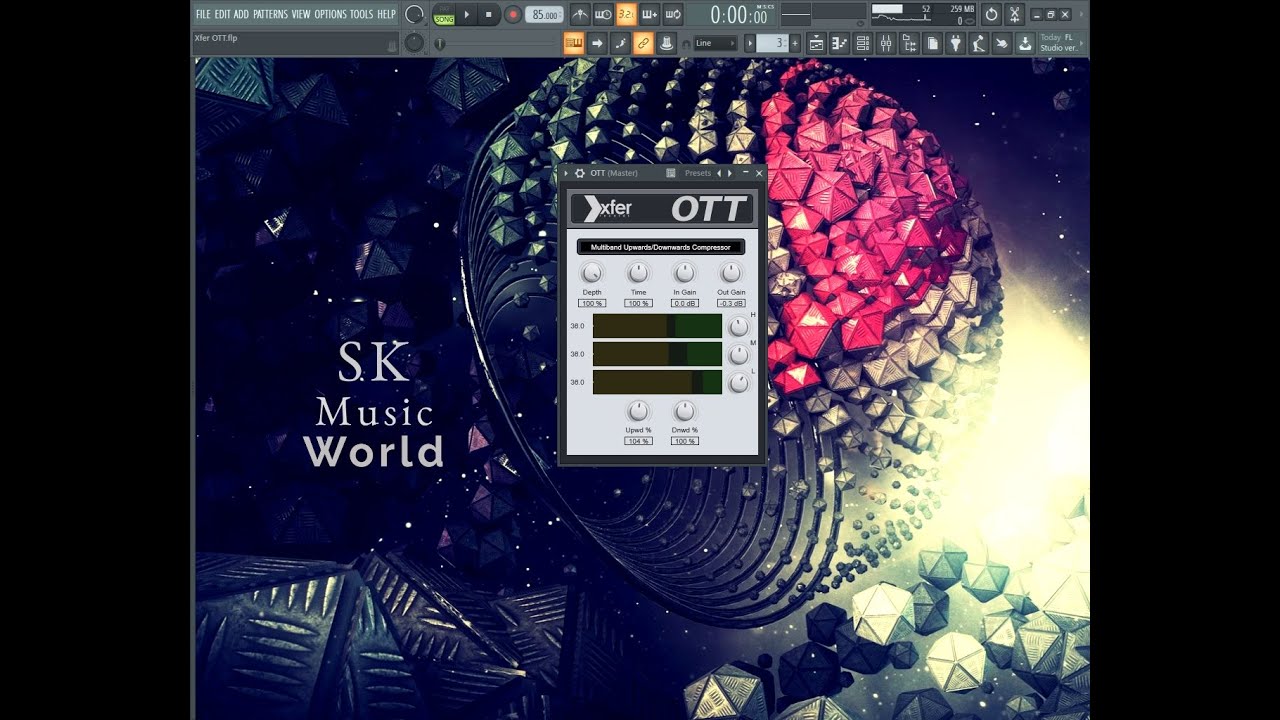Click the Depth knob in OTT
Screen dimensions: 1280x720
592,273
